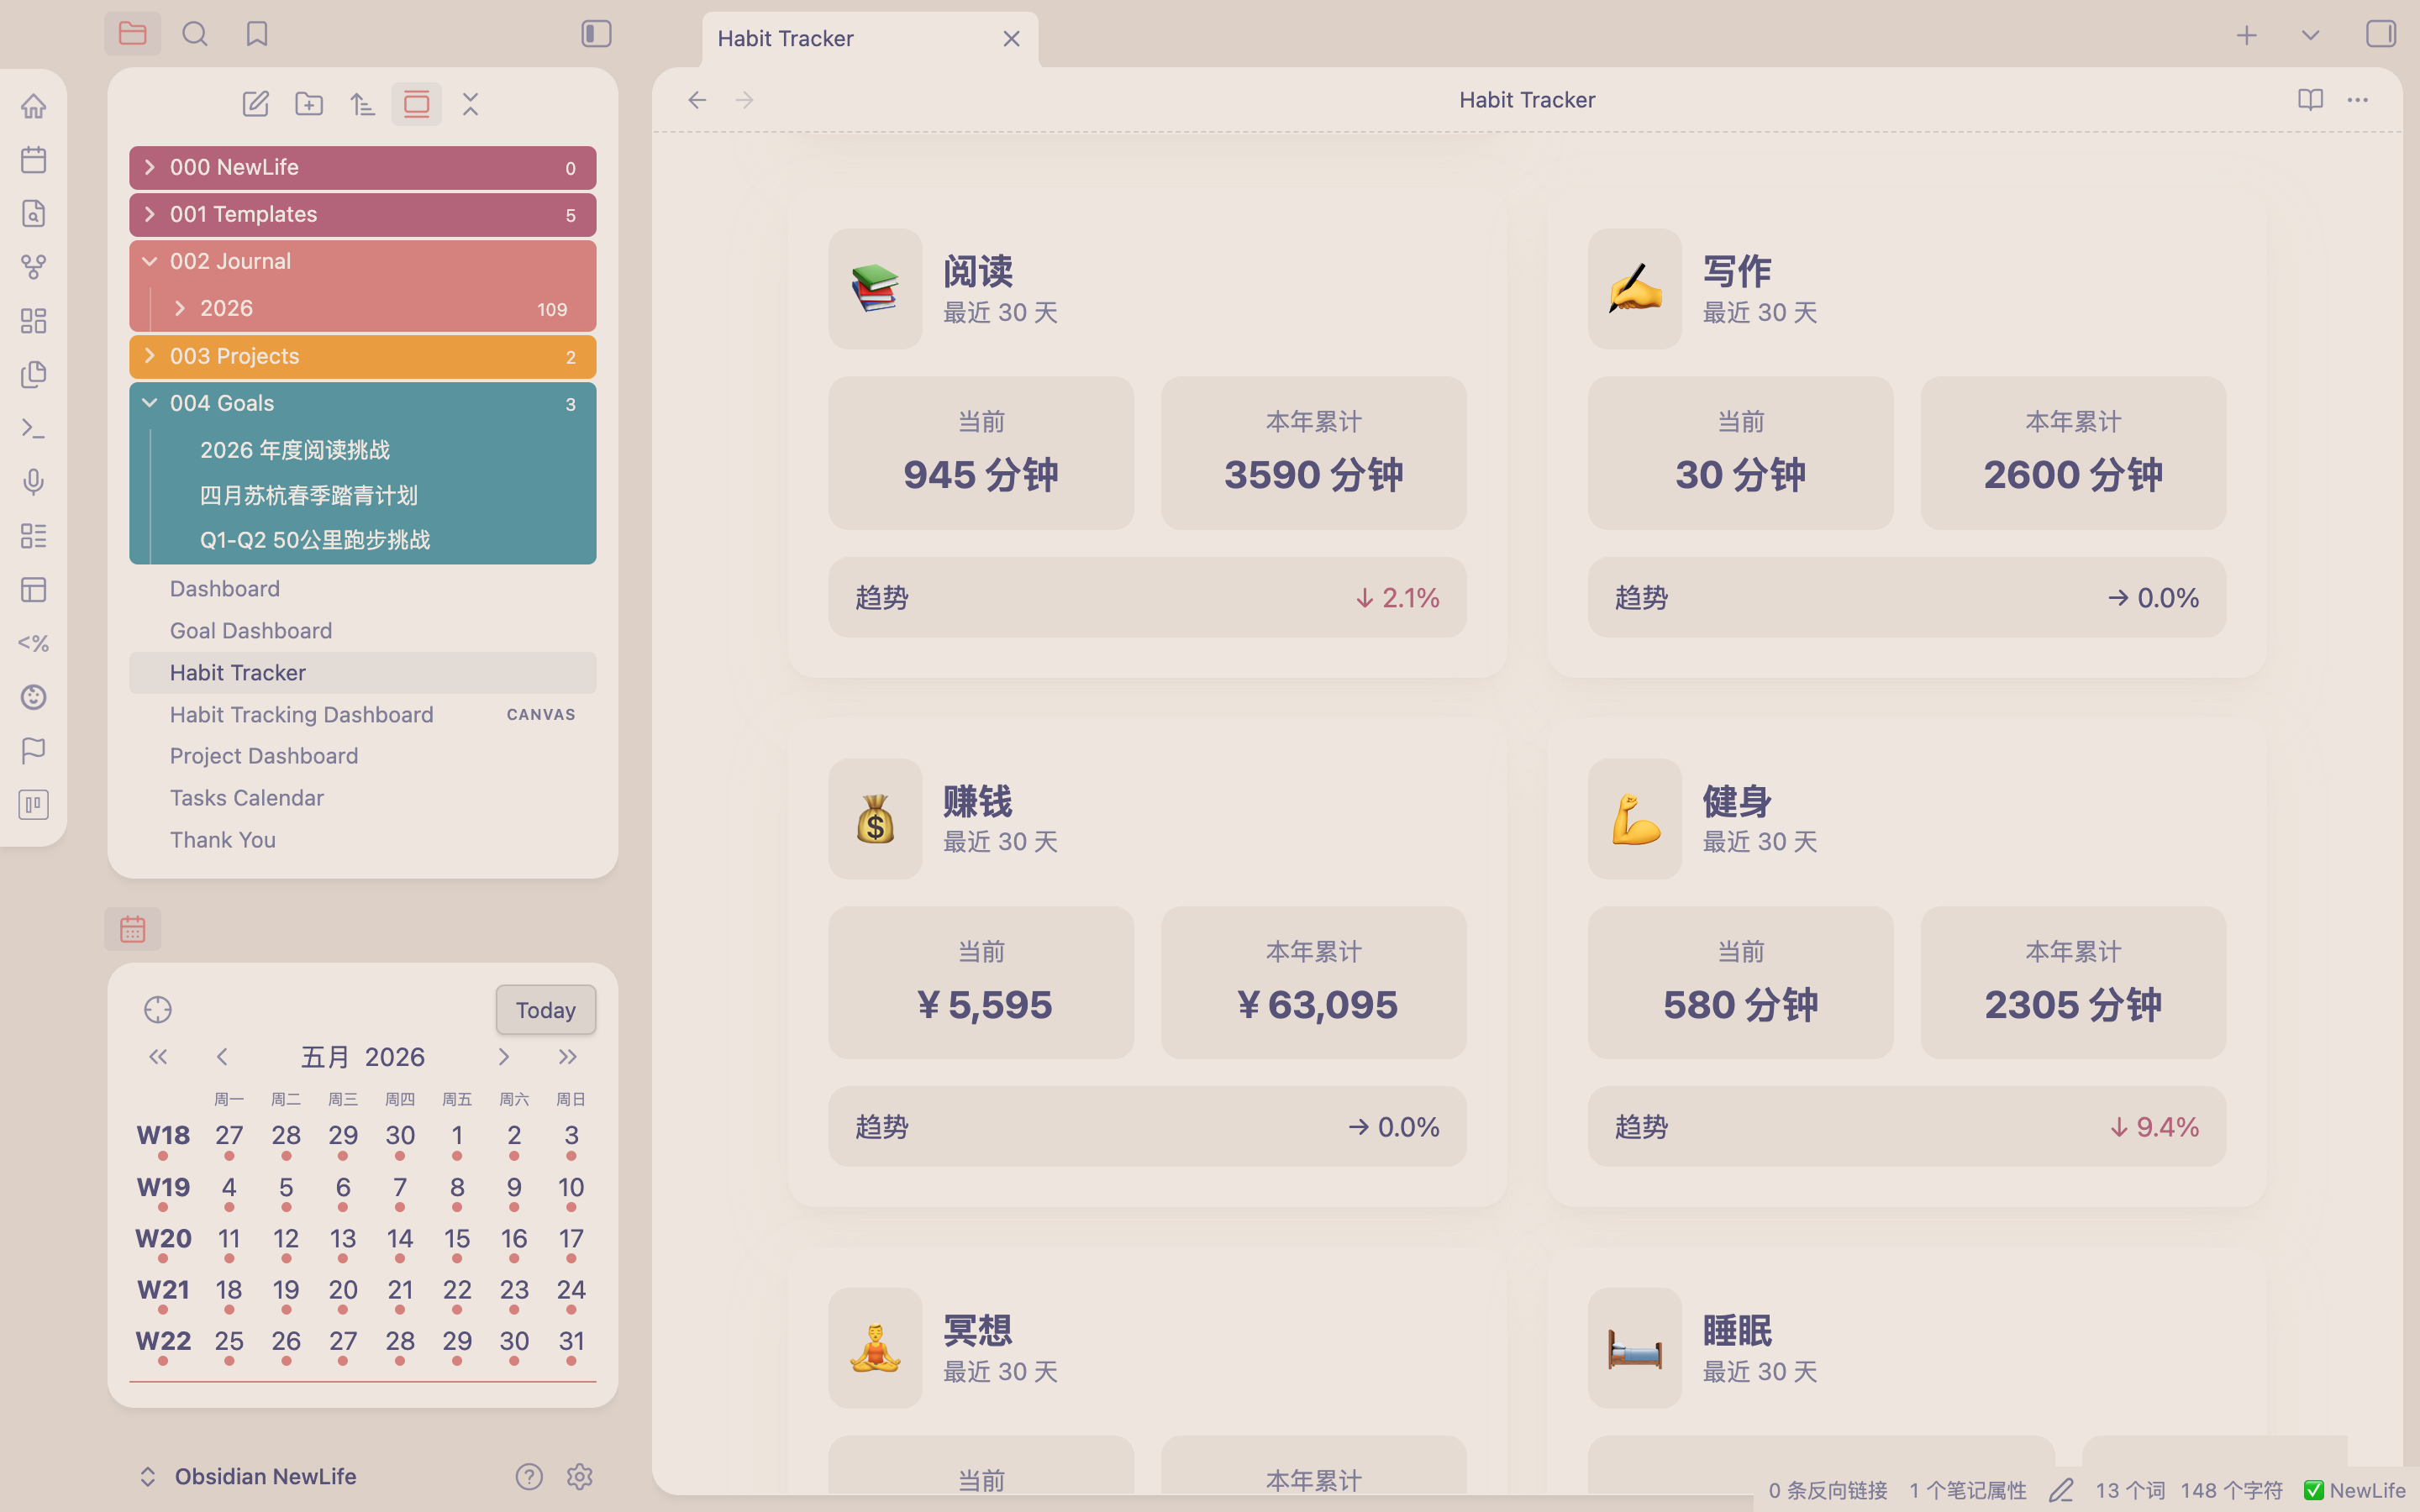Close the Habit Tracker tab
The image size is (2420, 1512).
tap(1011, 39)
